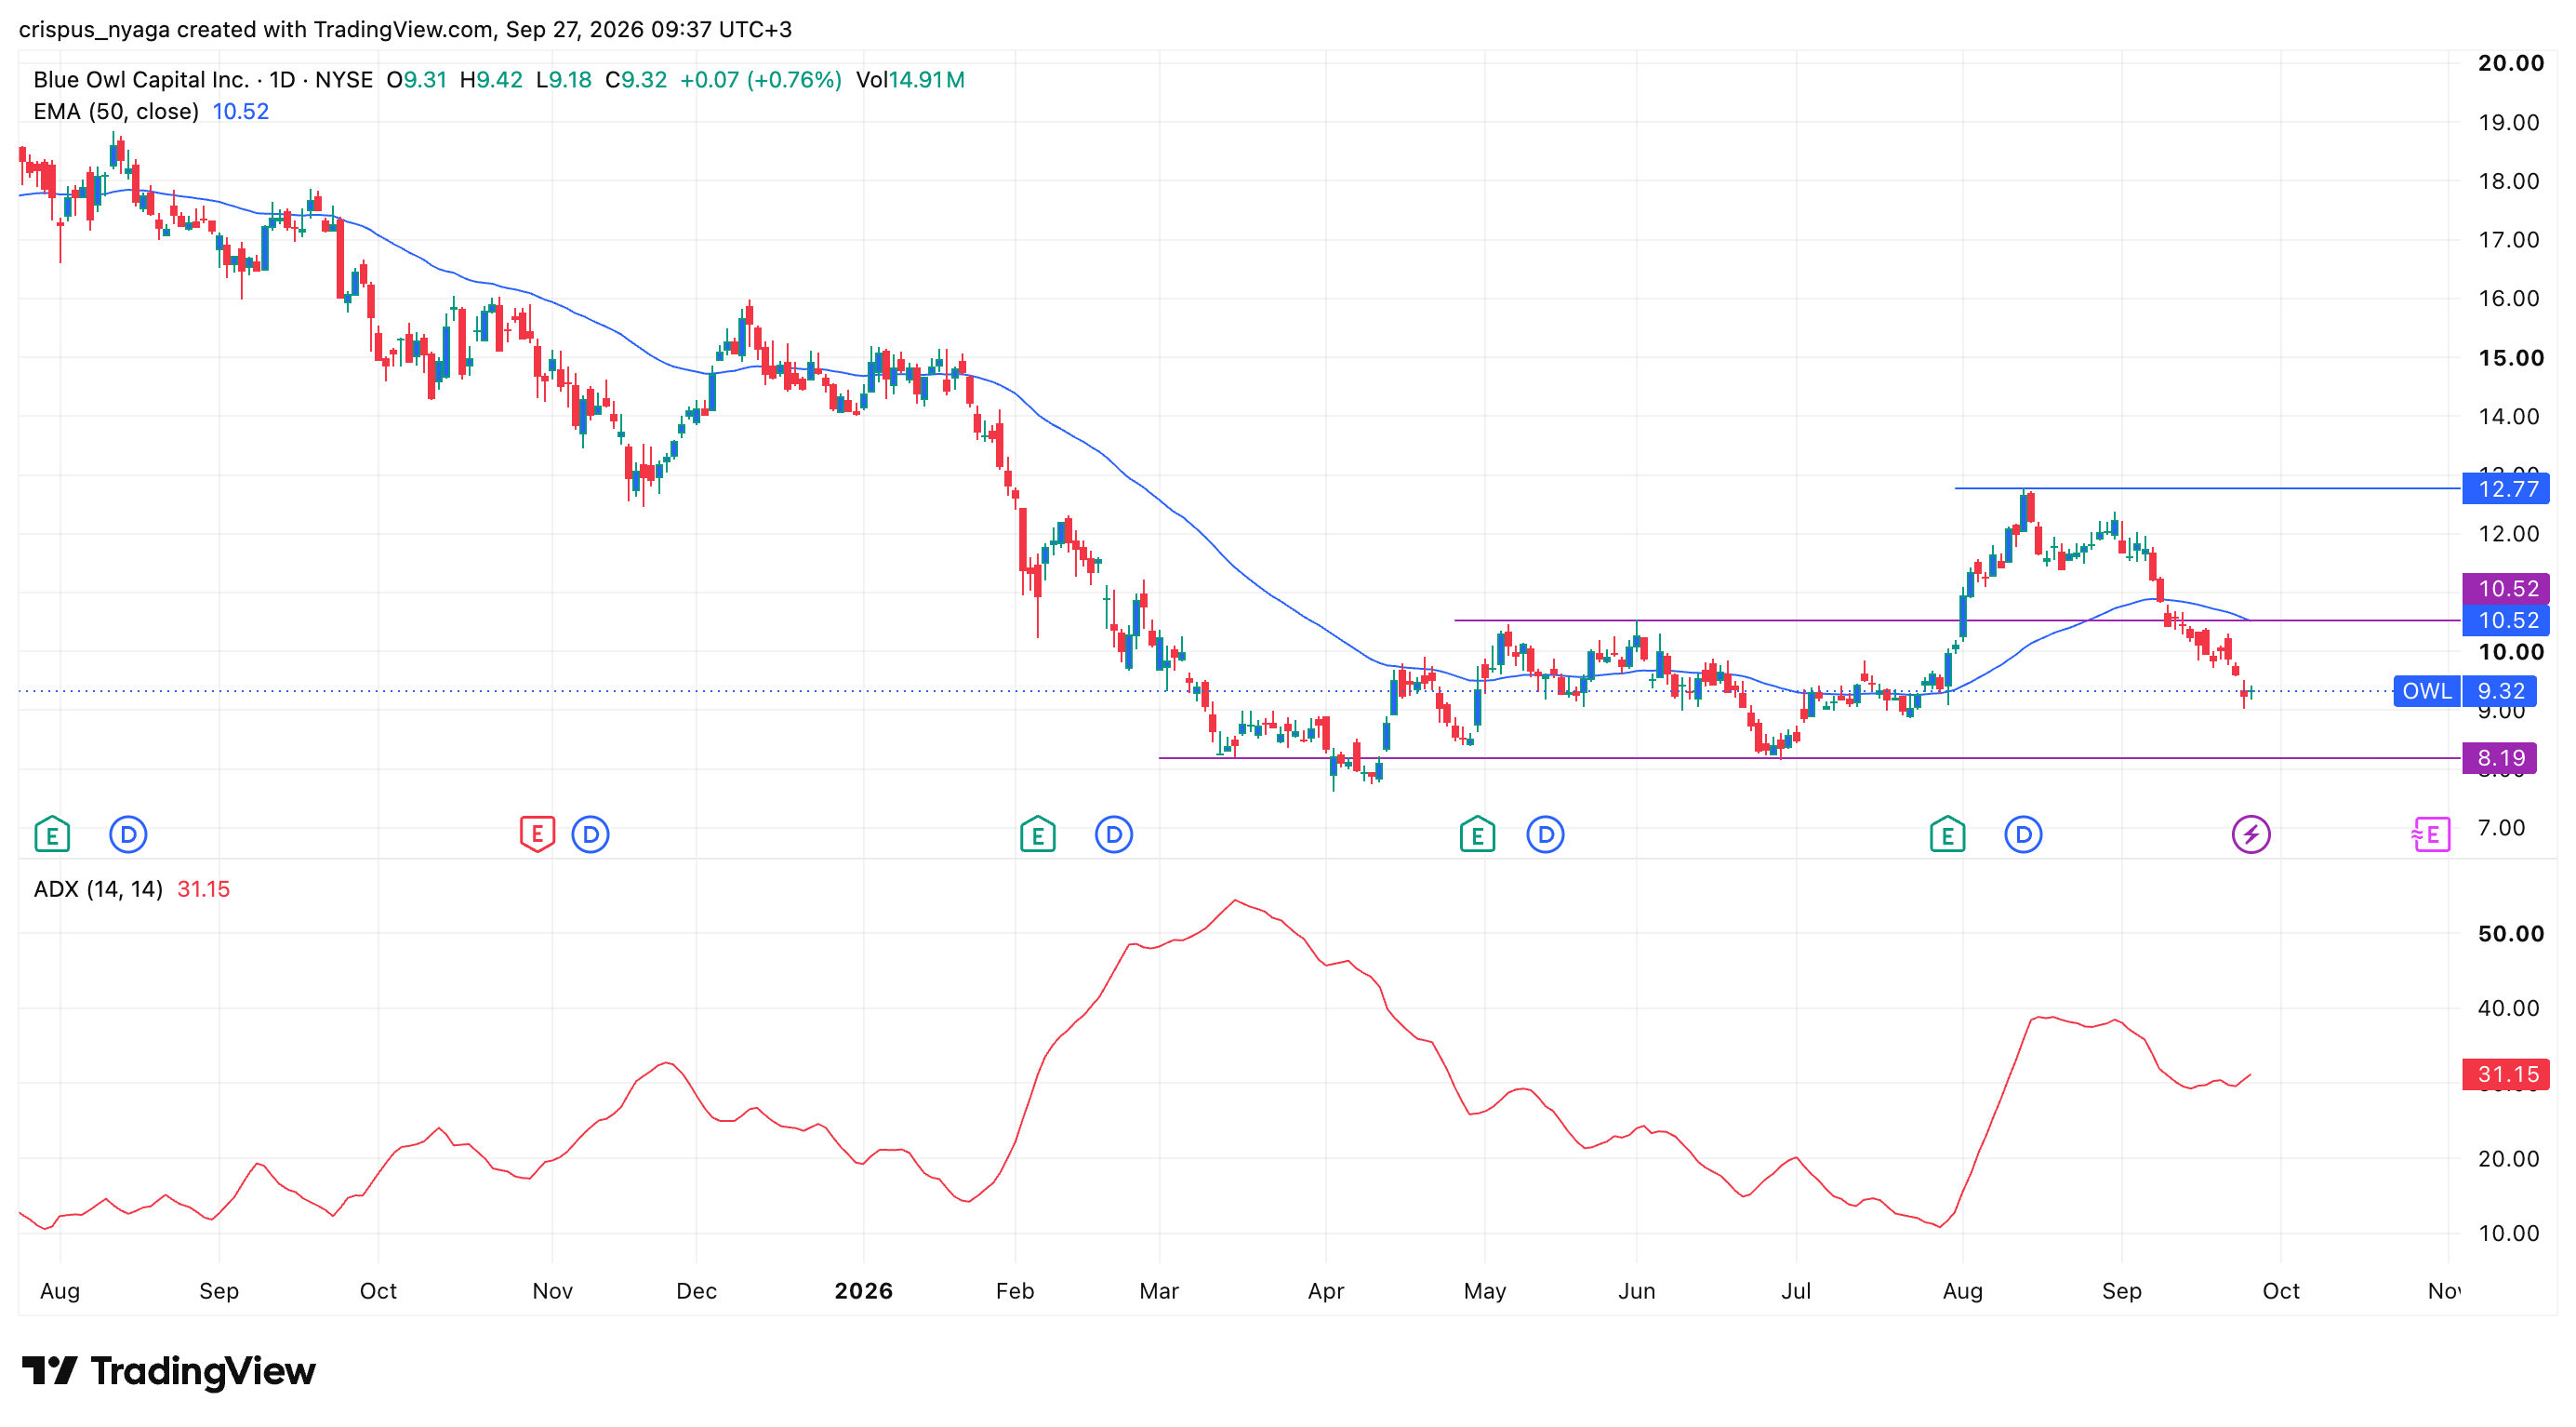Click the low value 'L9.18'
Viewport: 2576px width, 1427px height.
[564, 80]
